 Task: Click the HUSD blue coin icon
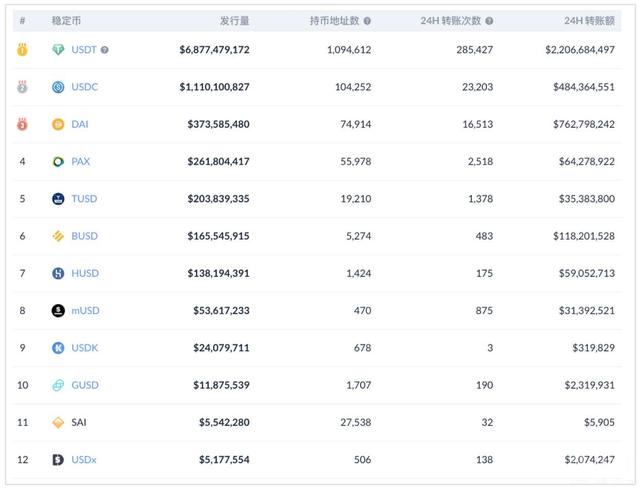coord(58,273)
